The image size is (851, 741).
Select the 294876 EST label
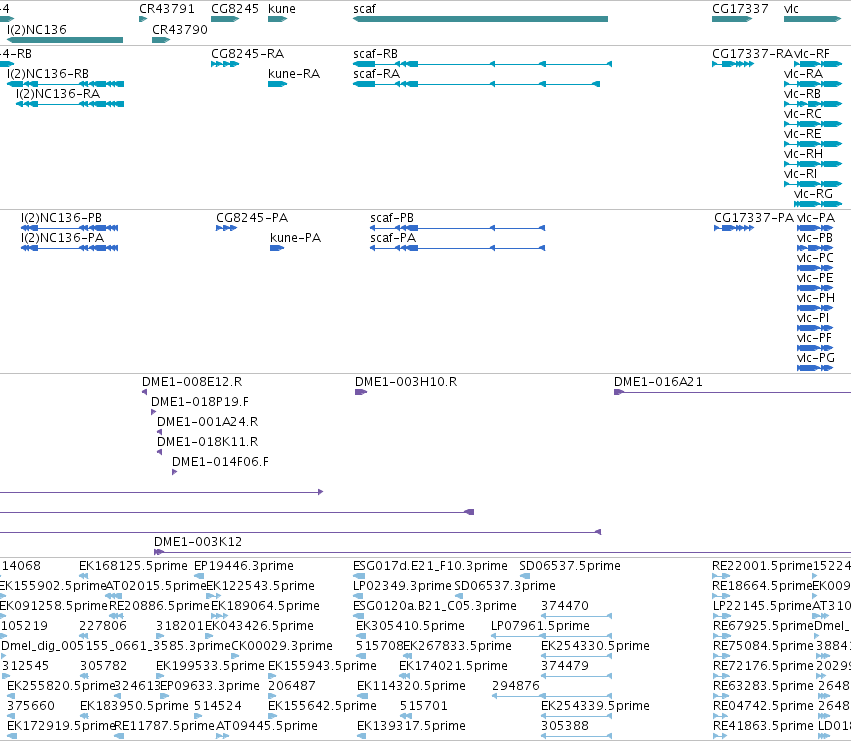coord(516,686)
